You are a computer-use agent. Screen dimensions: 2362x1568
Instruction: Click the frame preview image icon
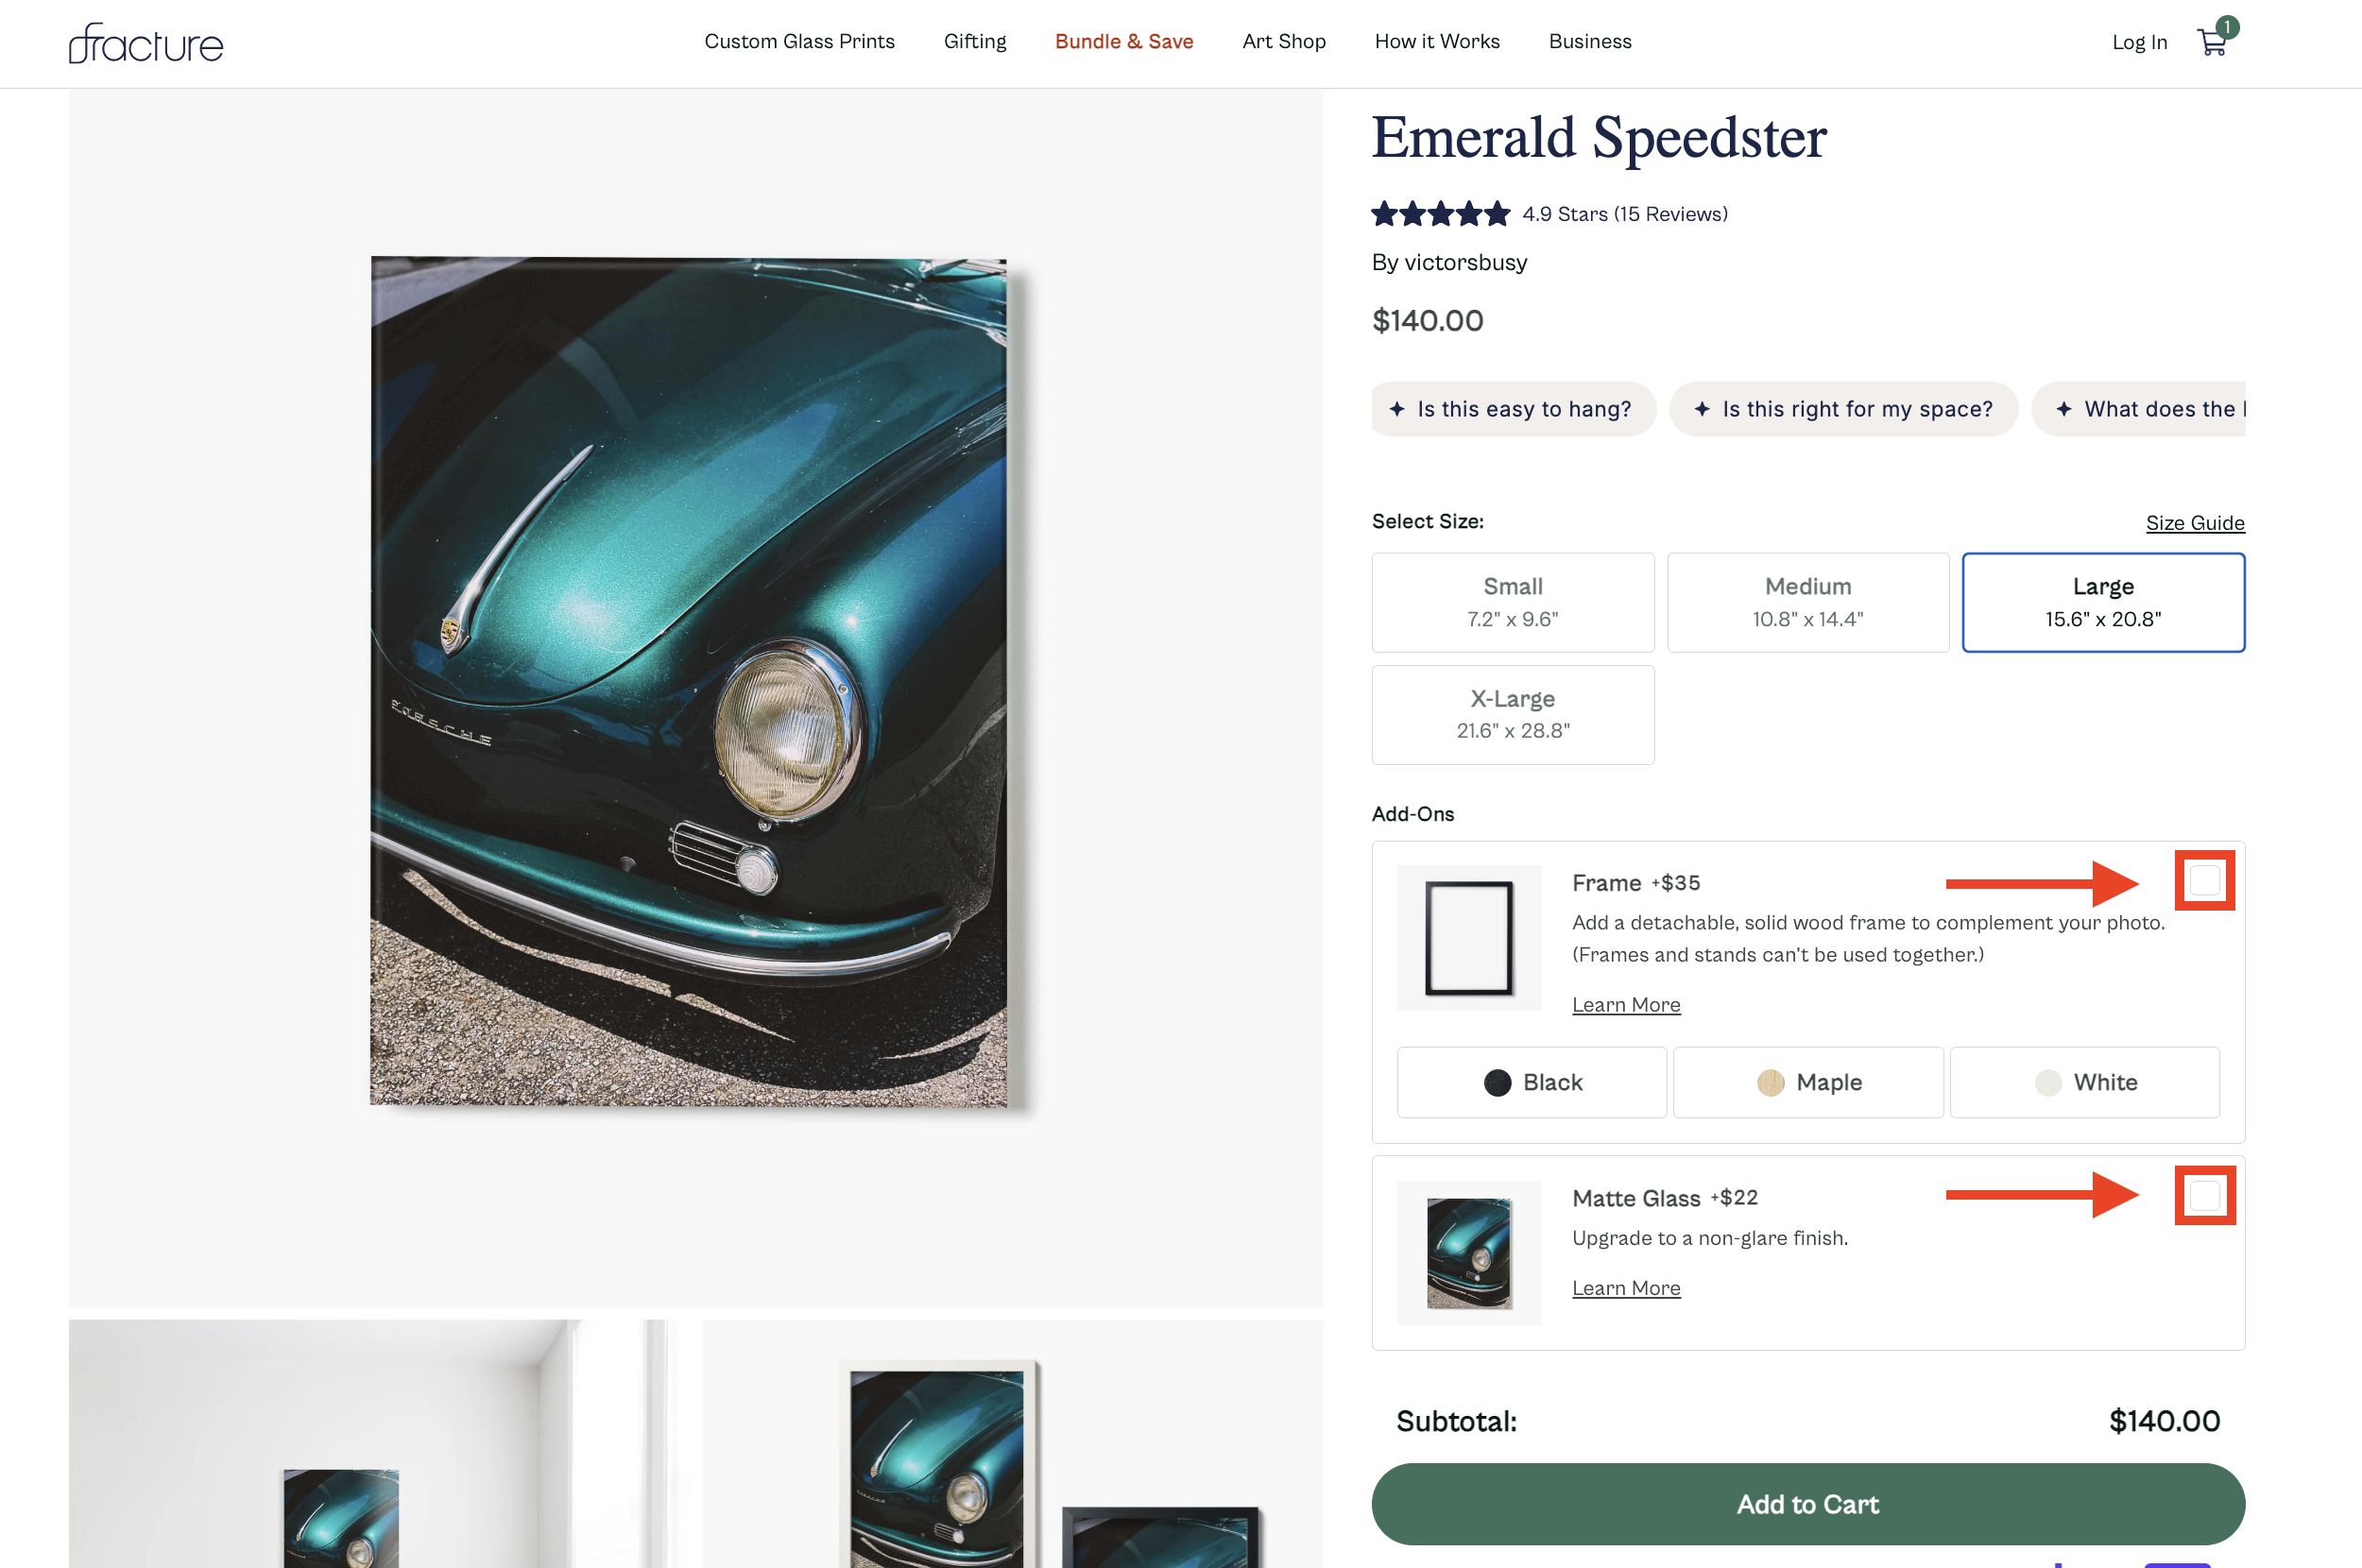click(1468, 937)
